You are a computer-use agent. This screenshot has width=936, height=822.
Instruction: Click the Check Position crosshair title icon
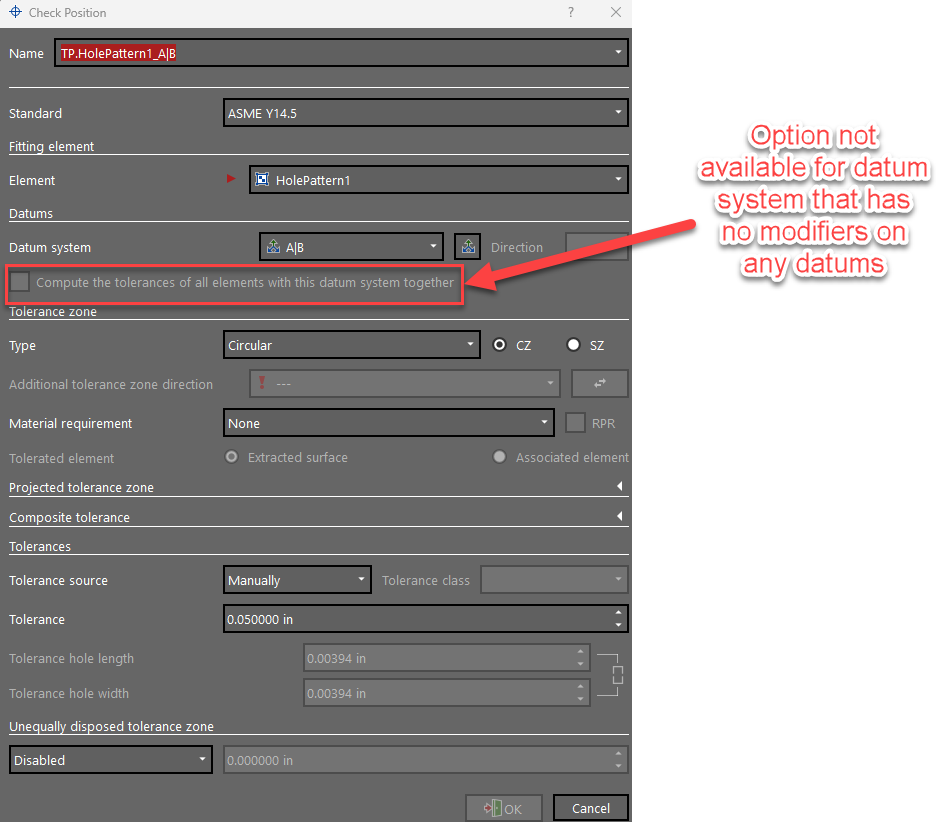click(16, 12)
